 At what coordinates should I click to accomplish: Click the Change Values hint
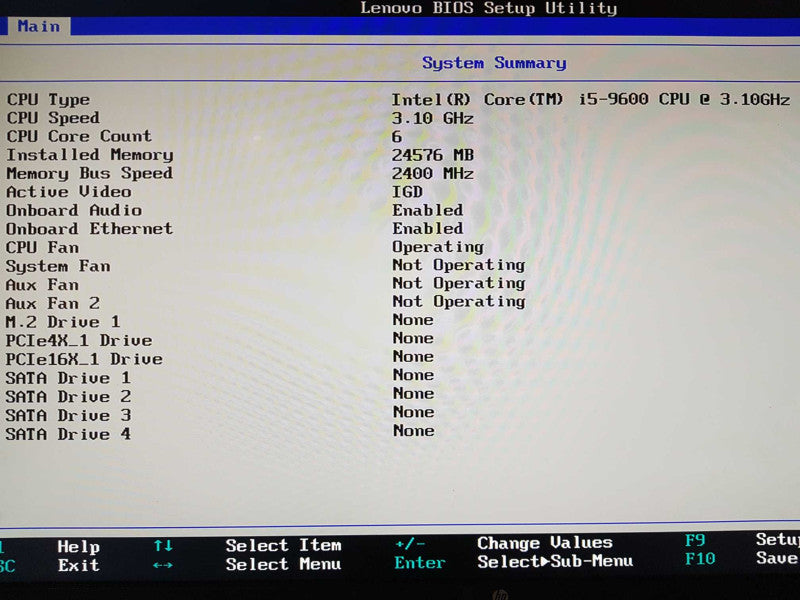(x=545, y=543)
